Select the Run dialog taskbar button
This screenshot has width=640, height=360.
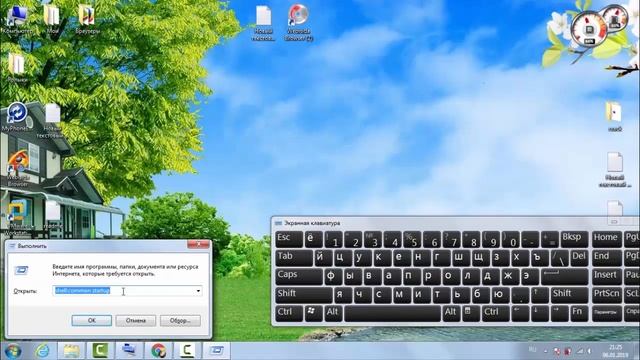[x=216, y=351]
